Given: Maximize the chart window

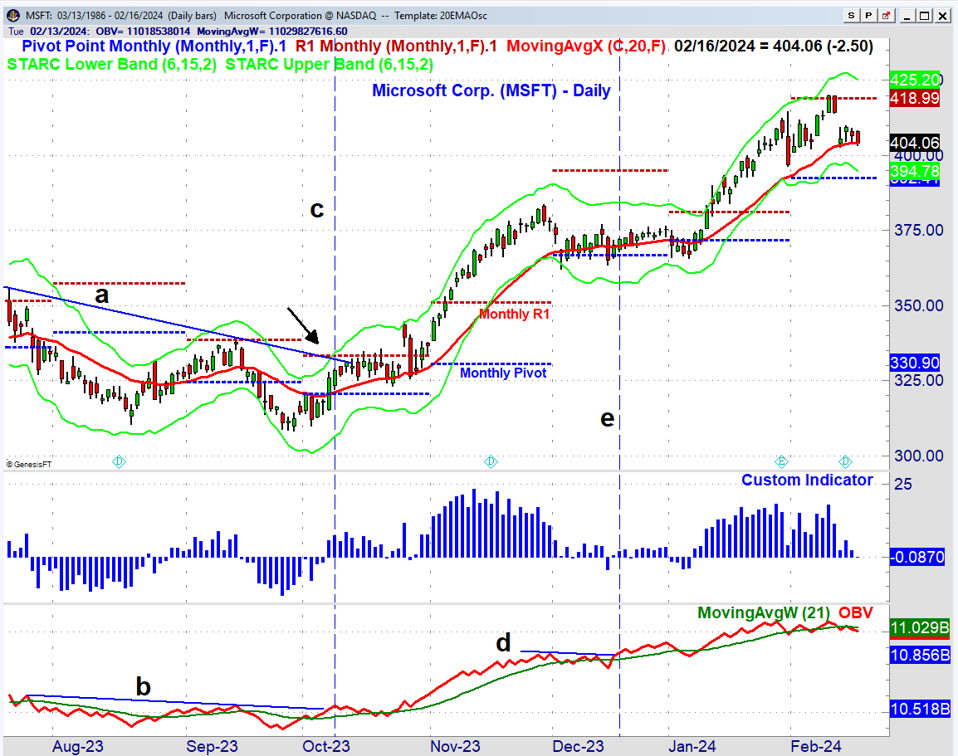Looking at the screenshot, I should click(x=926, y=15).
